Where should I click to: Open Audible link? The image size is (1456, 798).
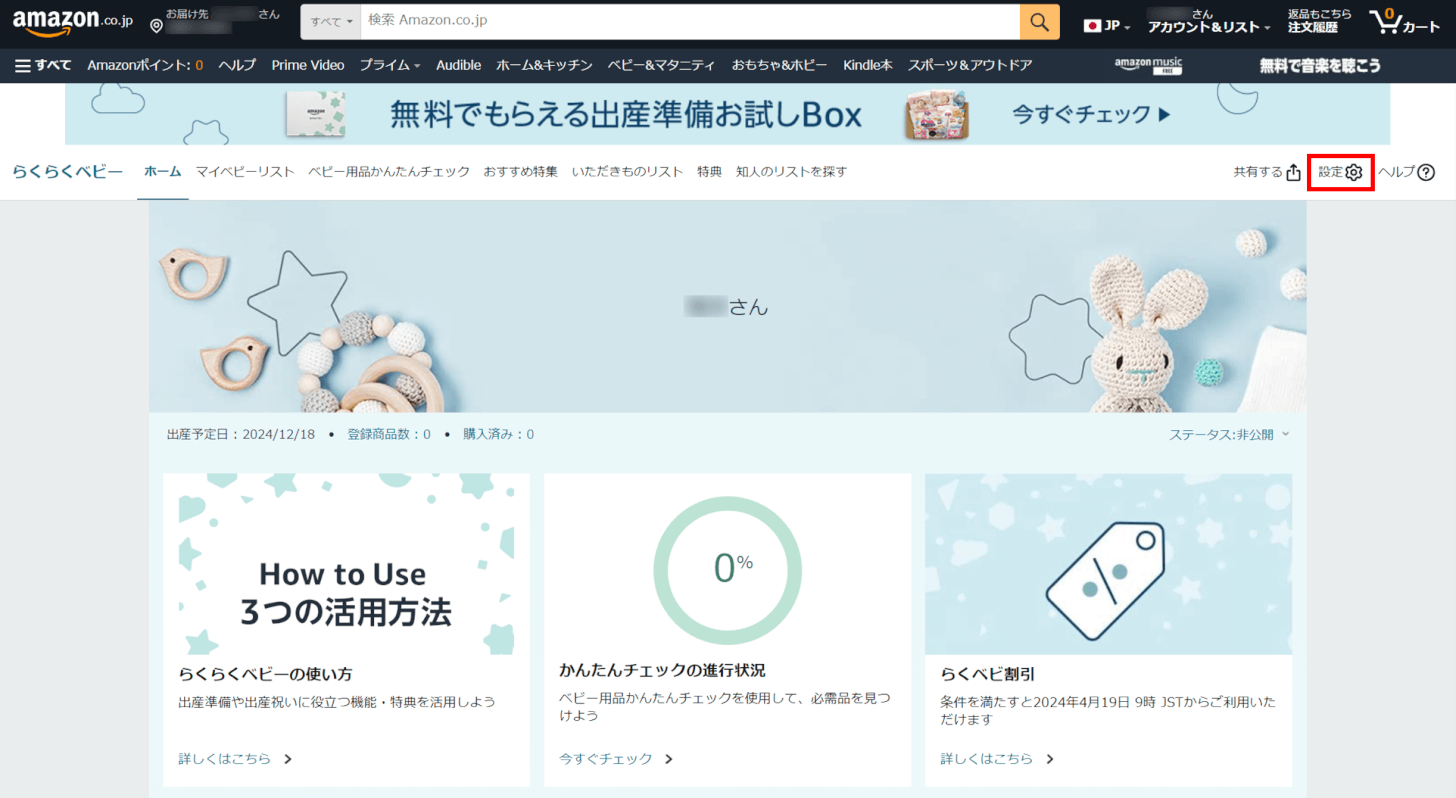458,65
